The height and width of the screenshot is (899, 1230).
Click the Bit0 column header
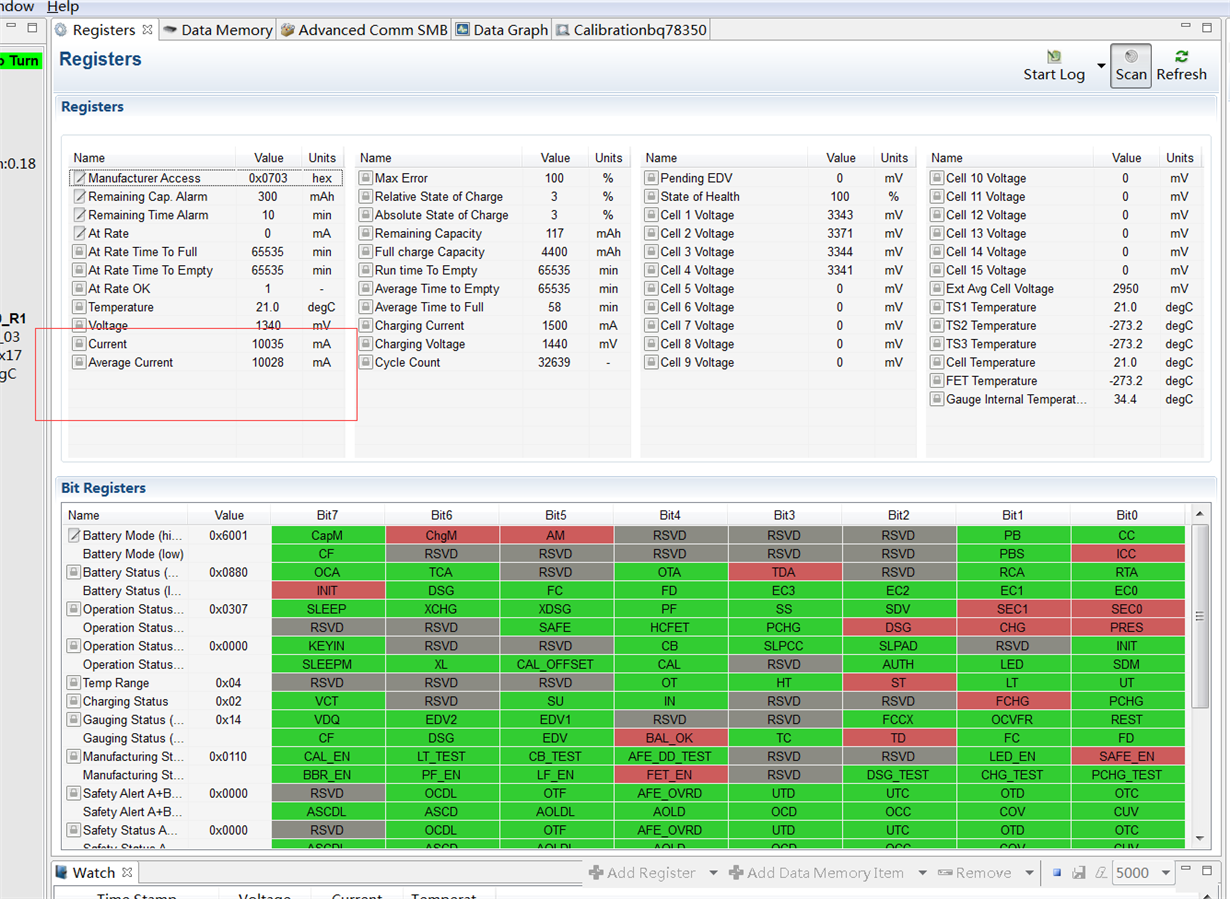pyautogui.click(x=1127, y=515)
